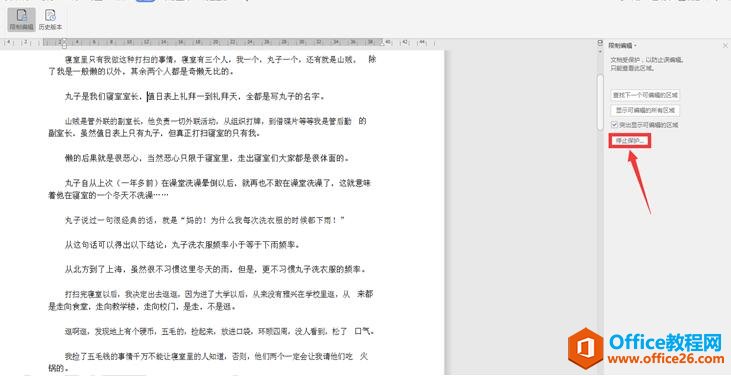Click 查找下一个可编辑的区域 button

pos(645,95)
